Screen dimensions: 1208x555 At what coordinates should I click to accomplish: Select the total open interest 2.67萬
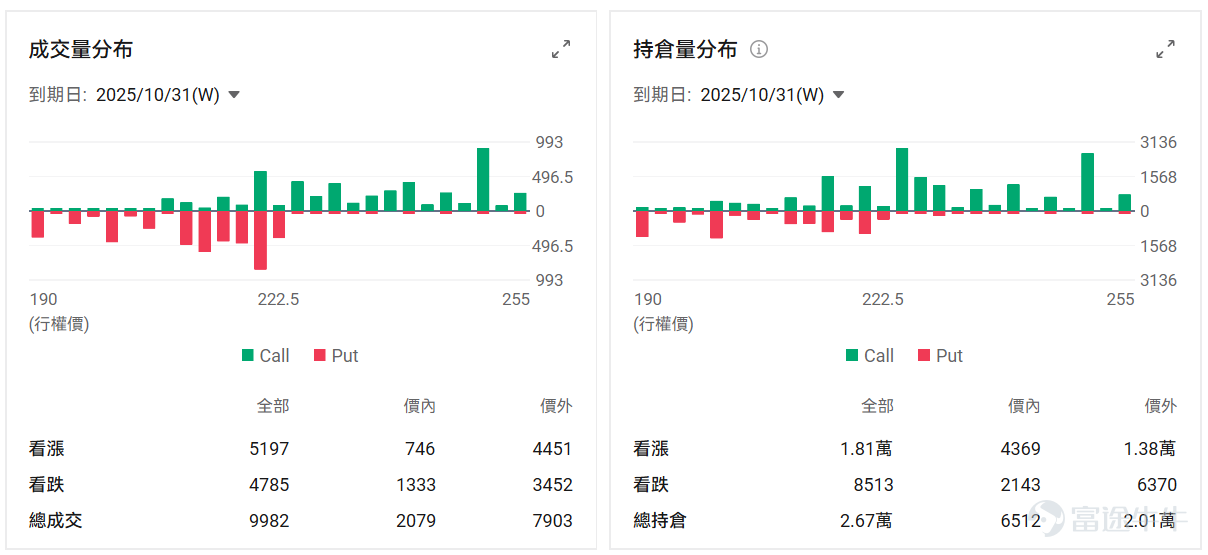pyautogui.click(x=866, y=521)
